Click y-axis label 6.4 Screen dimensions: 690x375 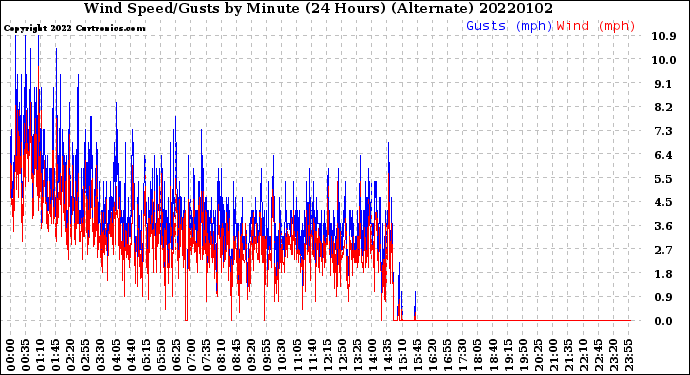coord(664,155)
